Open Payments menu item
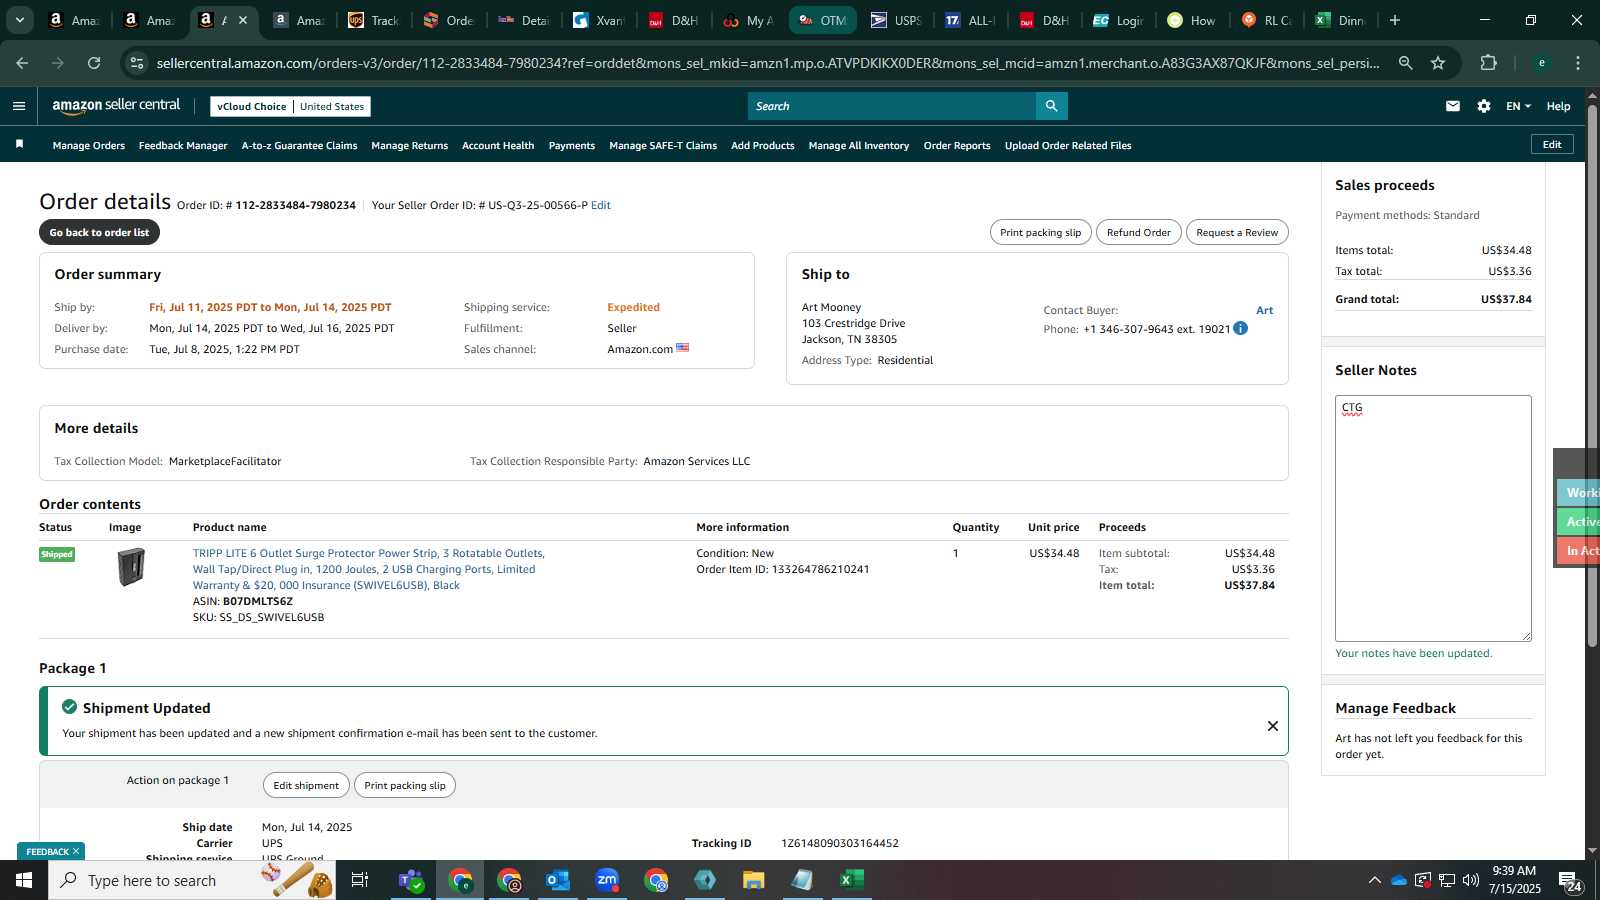This screenshot has width=1600, height=900. (572, 145)
